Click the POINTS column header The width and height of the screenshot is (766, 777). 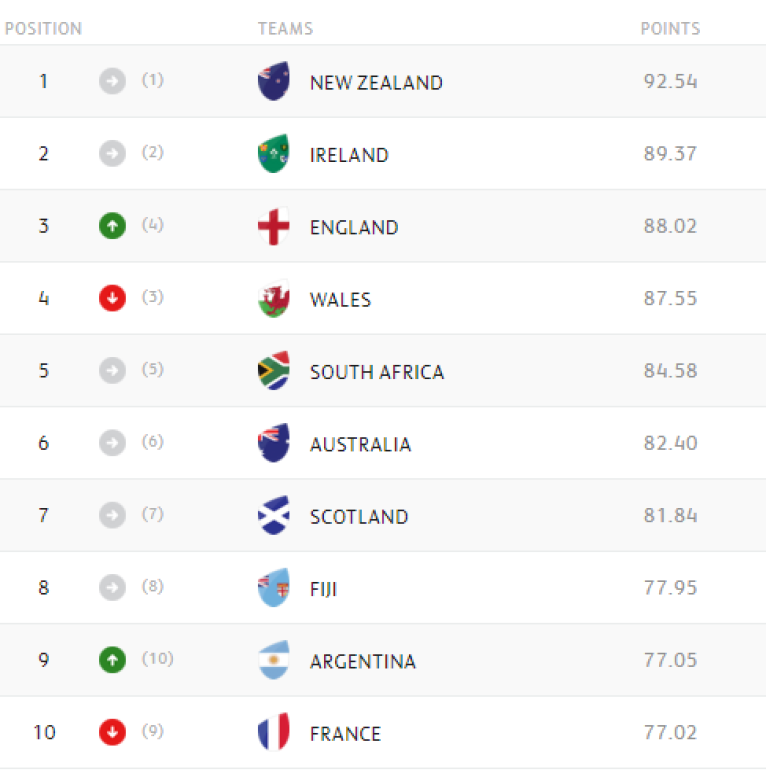tap(670, 29)
